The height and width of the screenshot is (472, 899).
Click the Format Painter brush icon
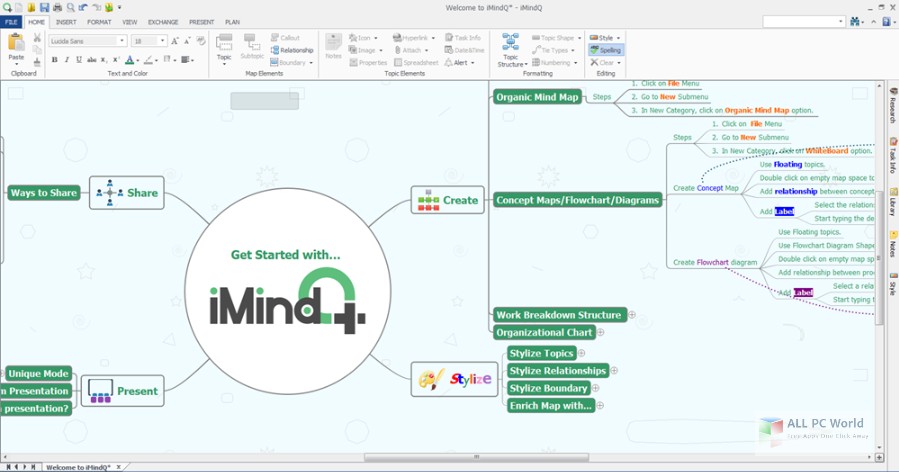click(x=37, y=62)
